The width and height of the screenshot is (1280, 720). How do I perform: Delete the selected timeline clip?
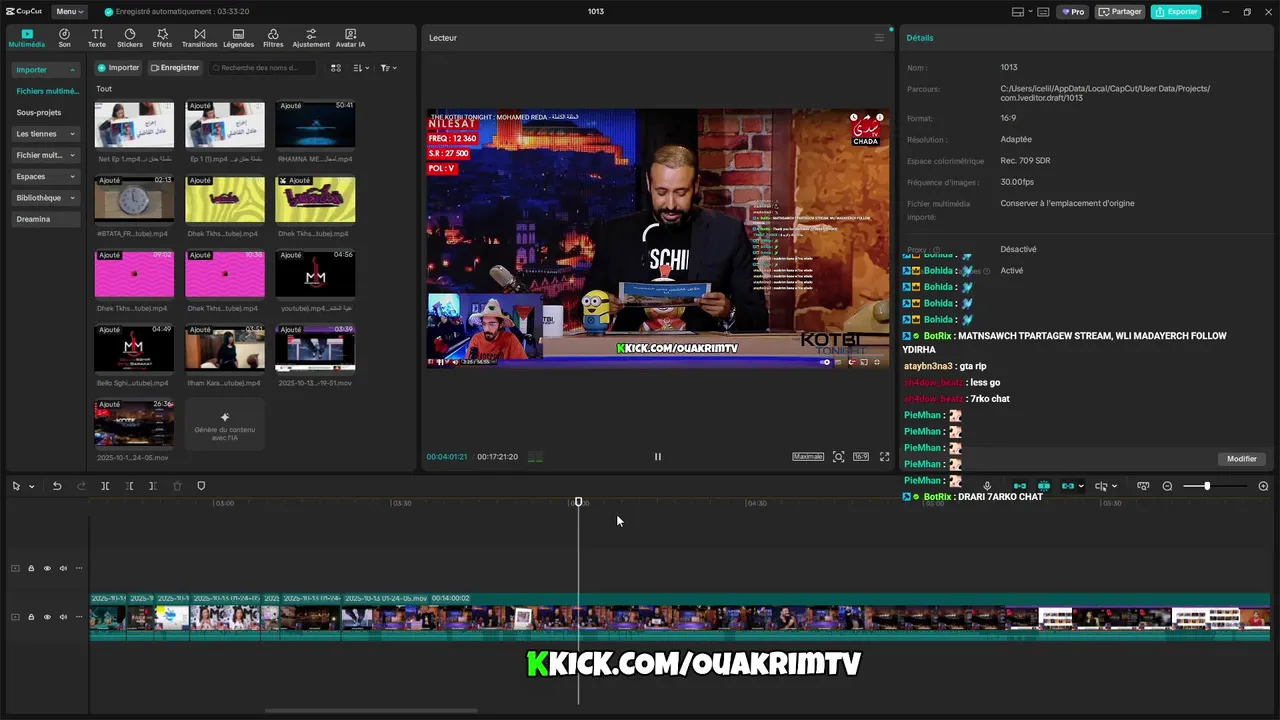177,486
